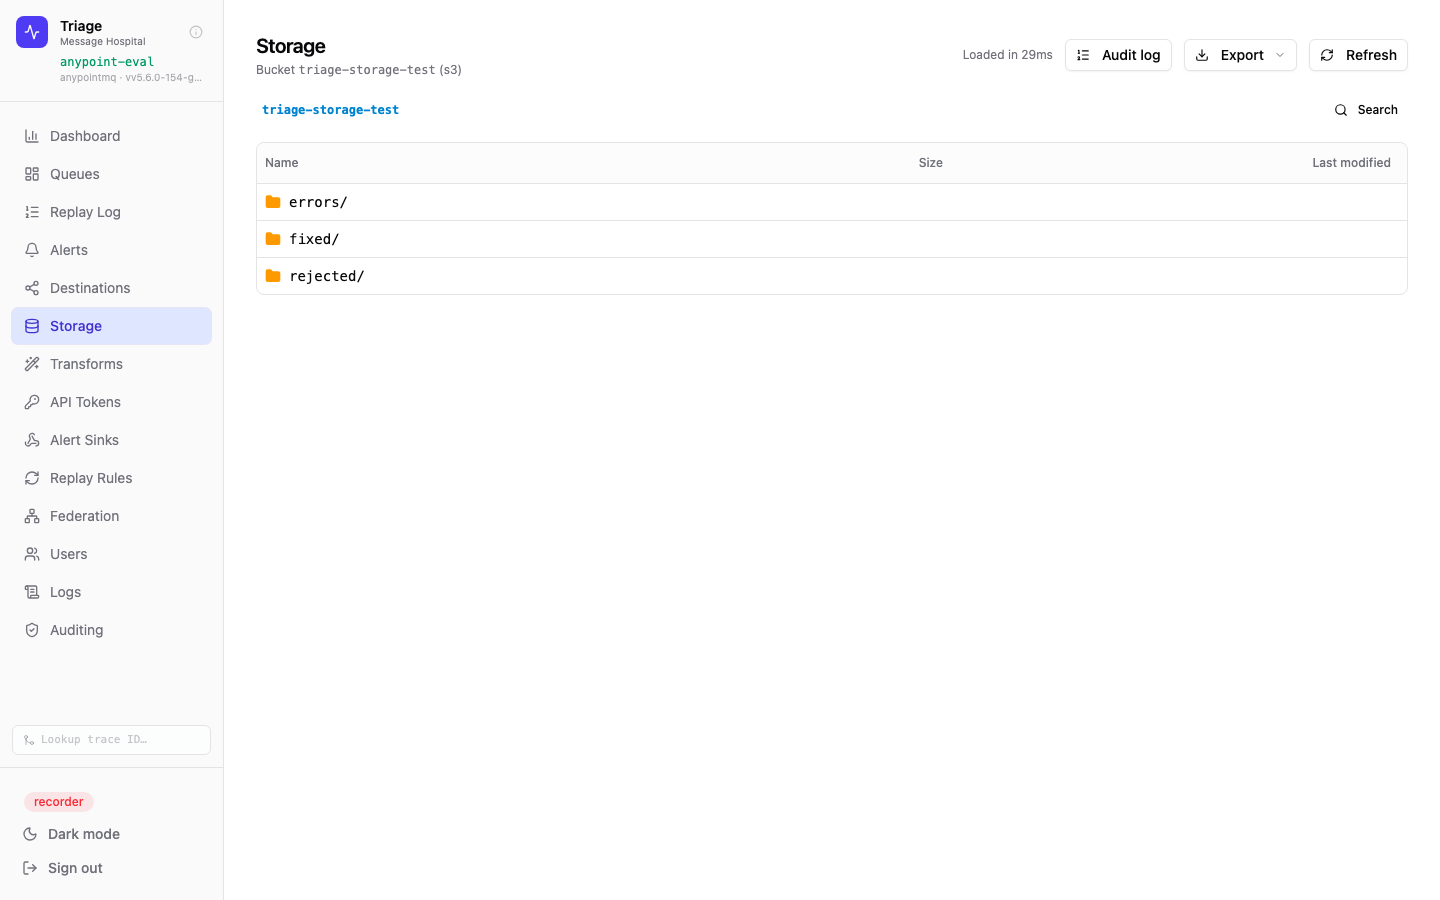Open the fixed/ folder row

click(x=832, y=239)
